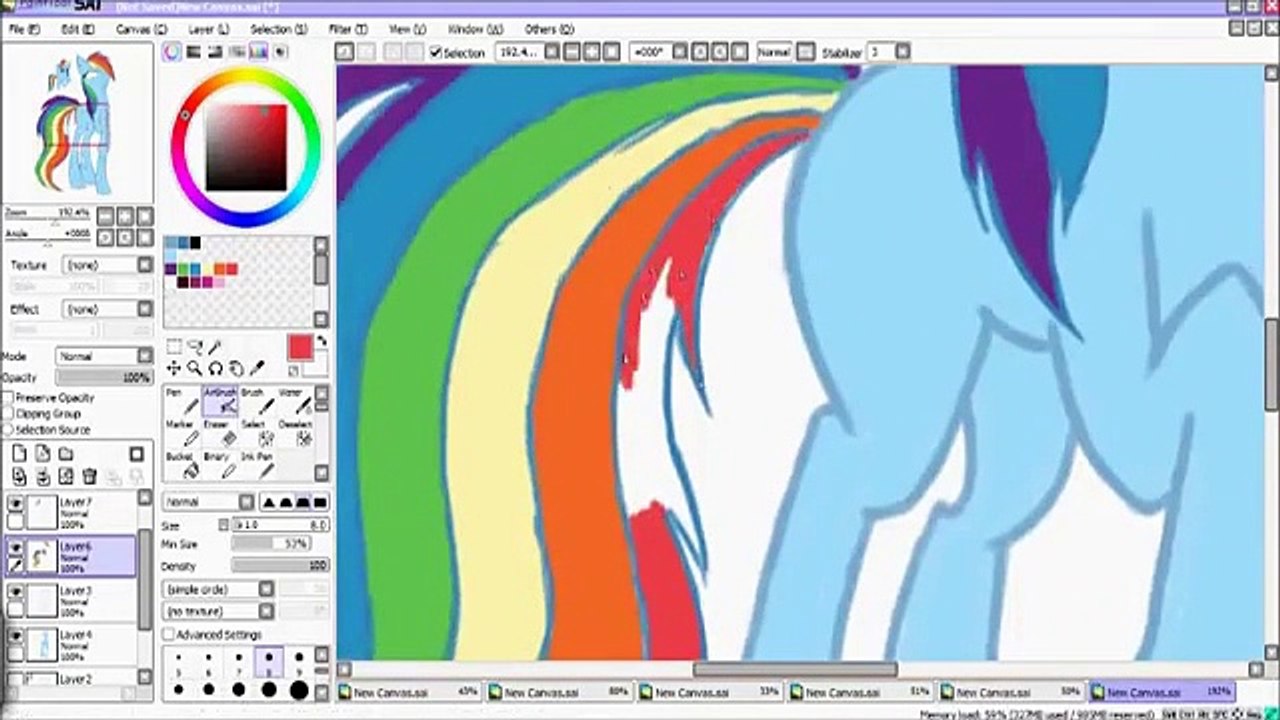Open the Selection menu
Image resolution: width=1280 pixels, height=720 pixels.
pyautogui.click(x=278, y=30)
